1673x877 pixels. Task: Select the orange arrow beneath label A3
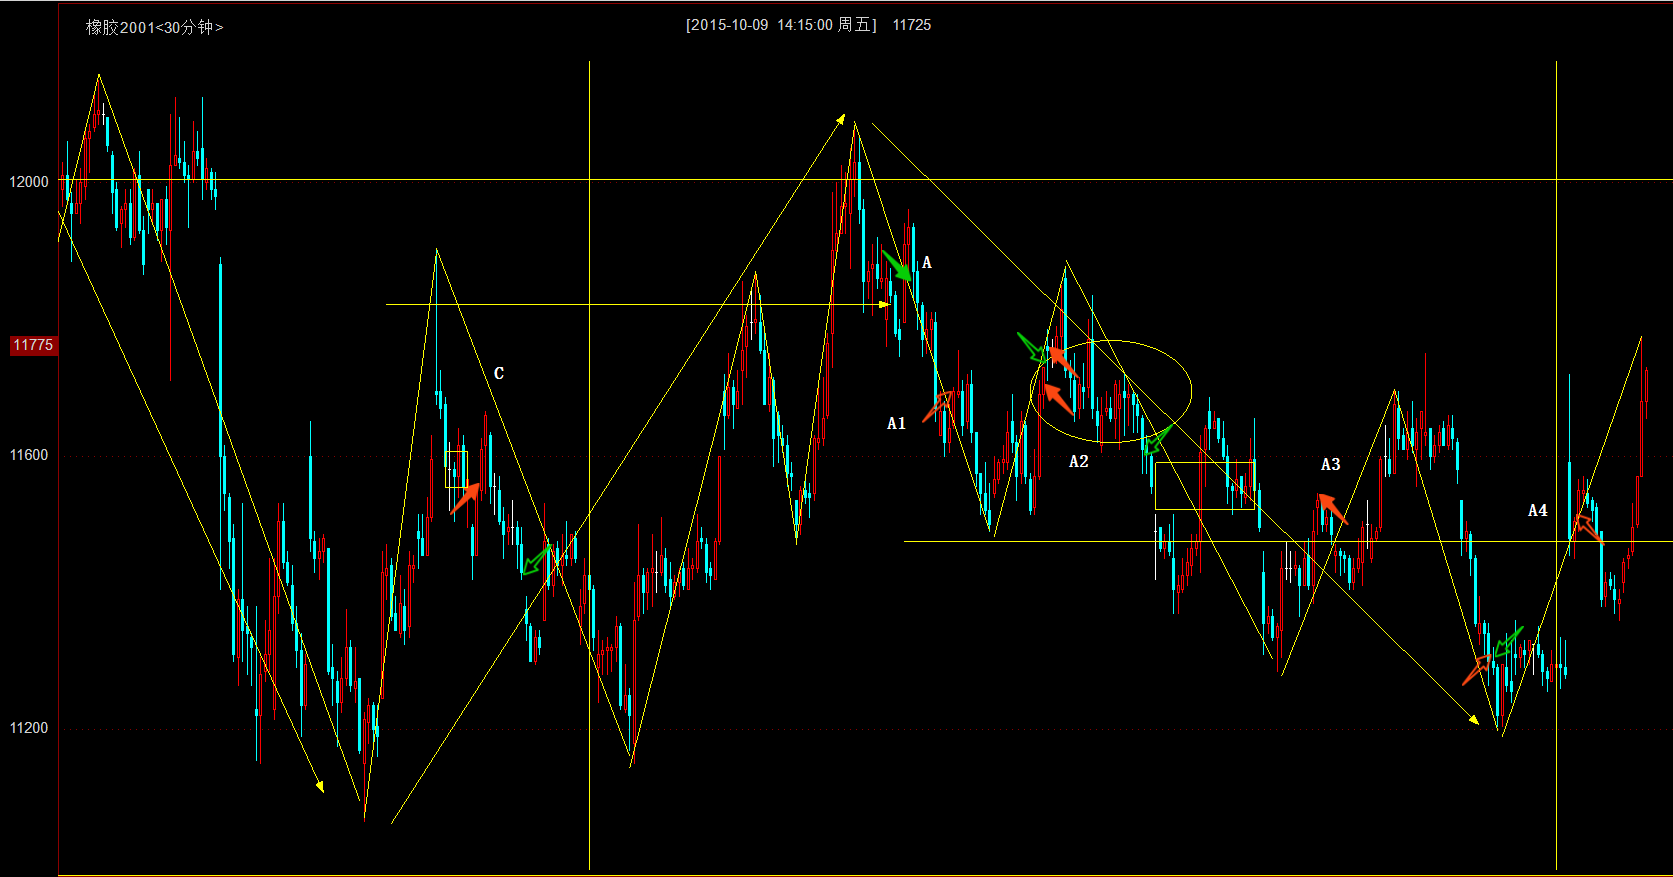tap(1331, 508)
